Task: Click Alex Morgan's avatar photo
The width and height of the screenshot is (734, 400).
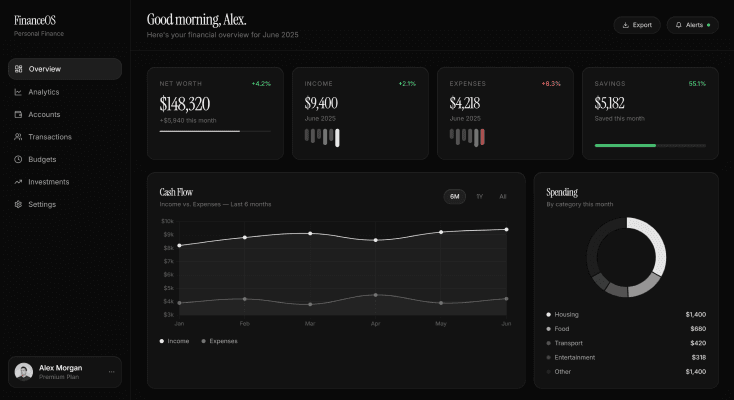Action: point(24,372)
